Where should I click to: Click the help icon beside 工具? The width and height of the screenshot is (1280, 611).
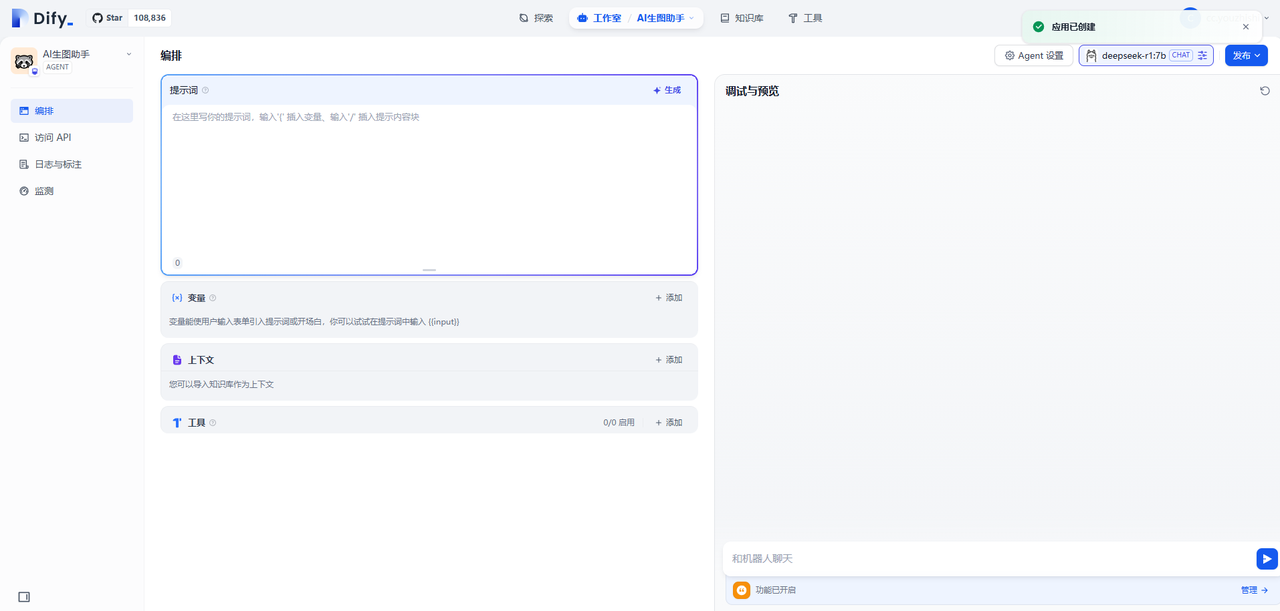pyautogui.click(x=213, y=423)
